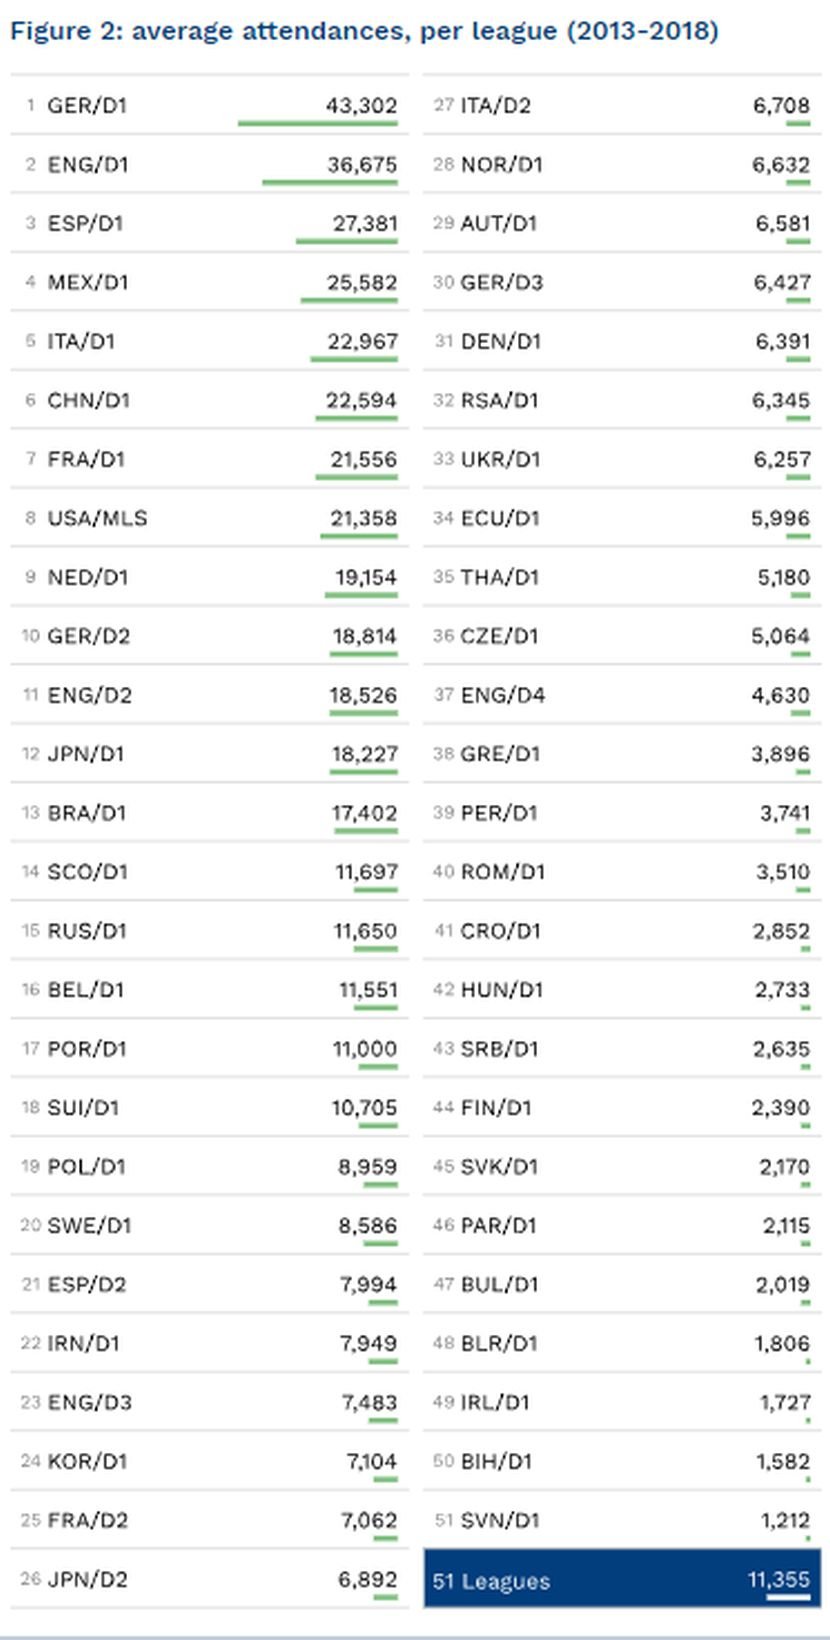Select the JPN/D2 row label
The width and height of the screenshot is (830, 1640).
tap(88, 1579)
